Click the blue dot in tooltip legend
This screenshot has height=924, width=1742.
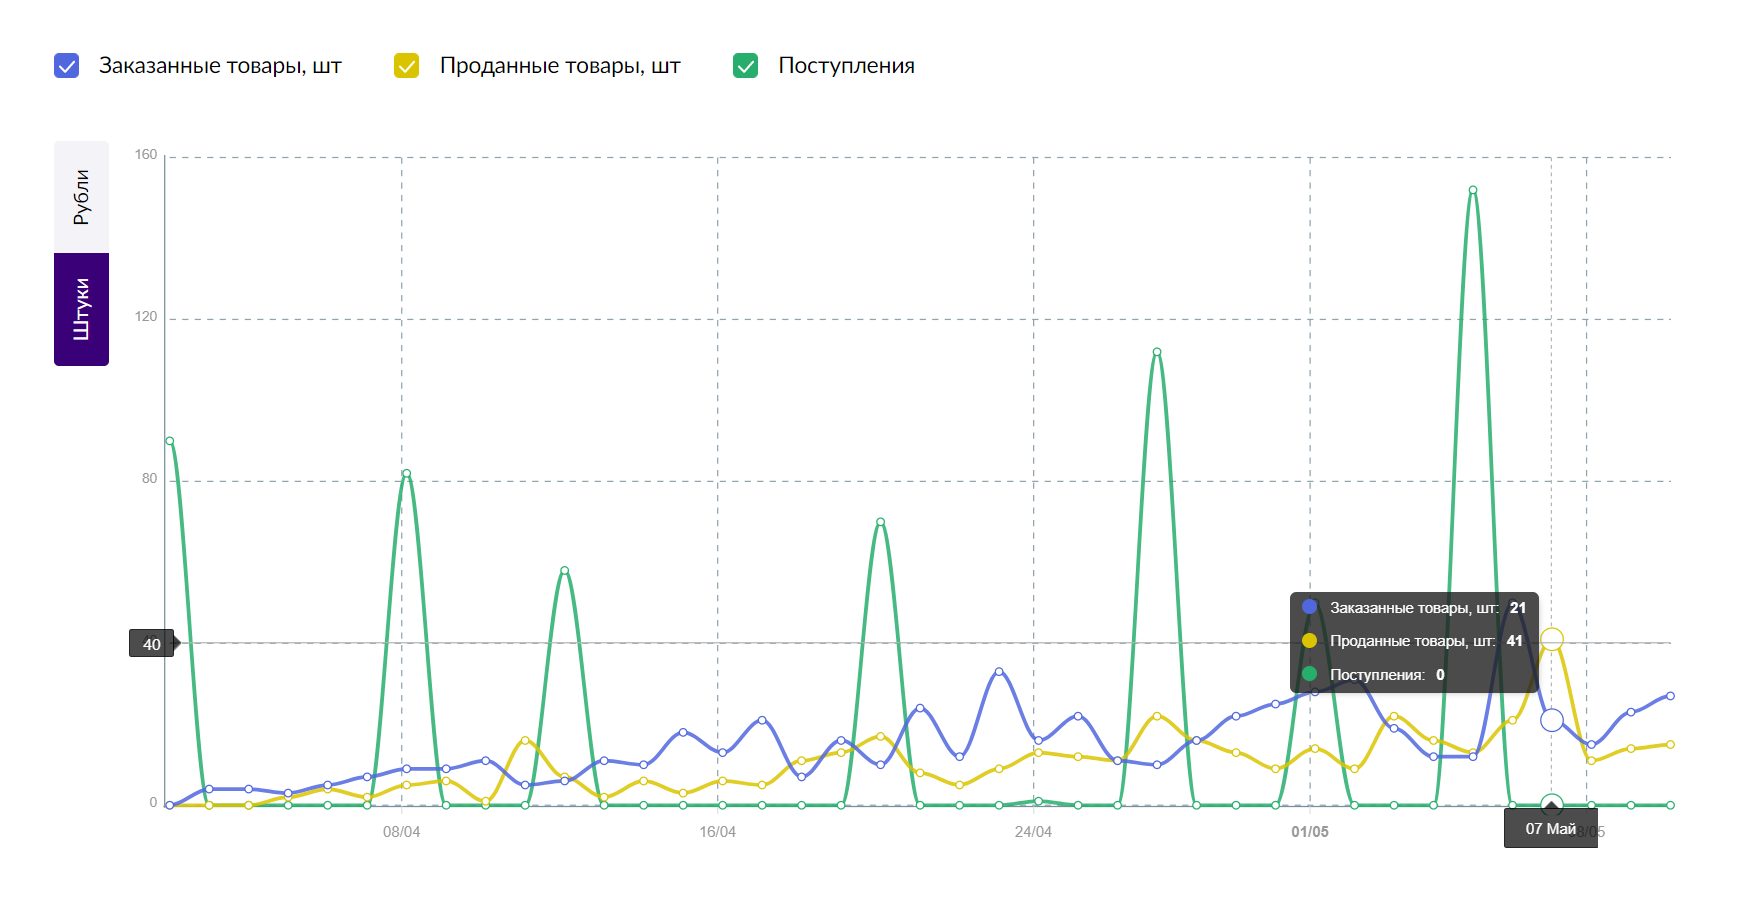click(1310, 607)
